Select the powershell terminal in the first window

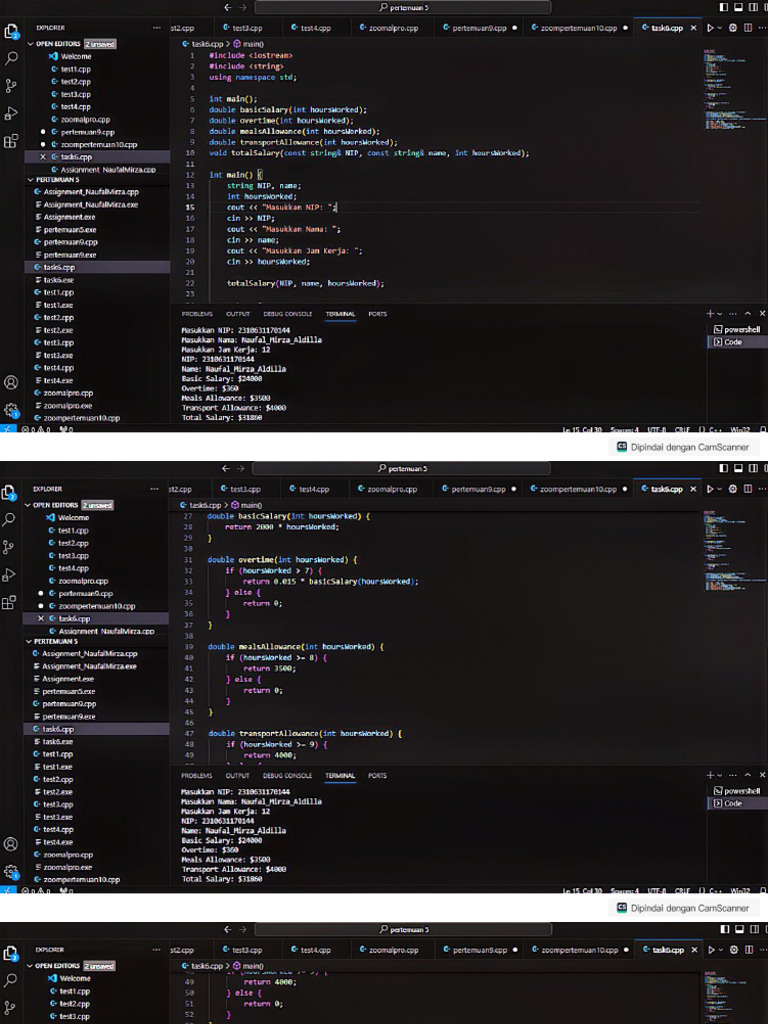737,330
